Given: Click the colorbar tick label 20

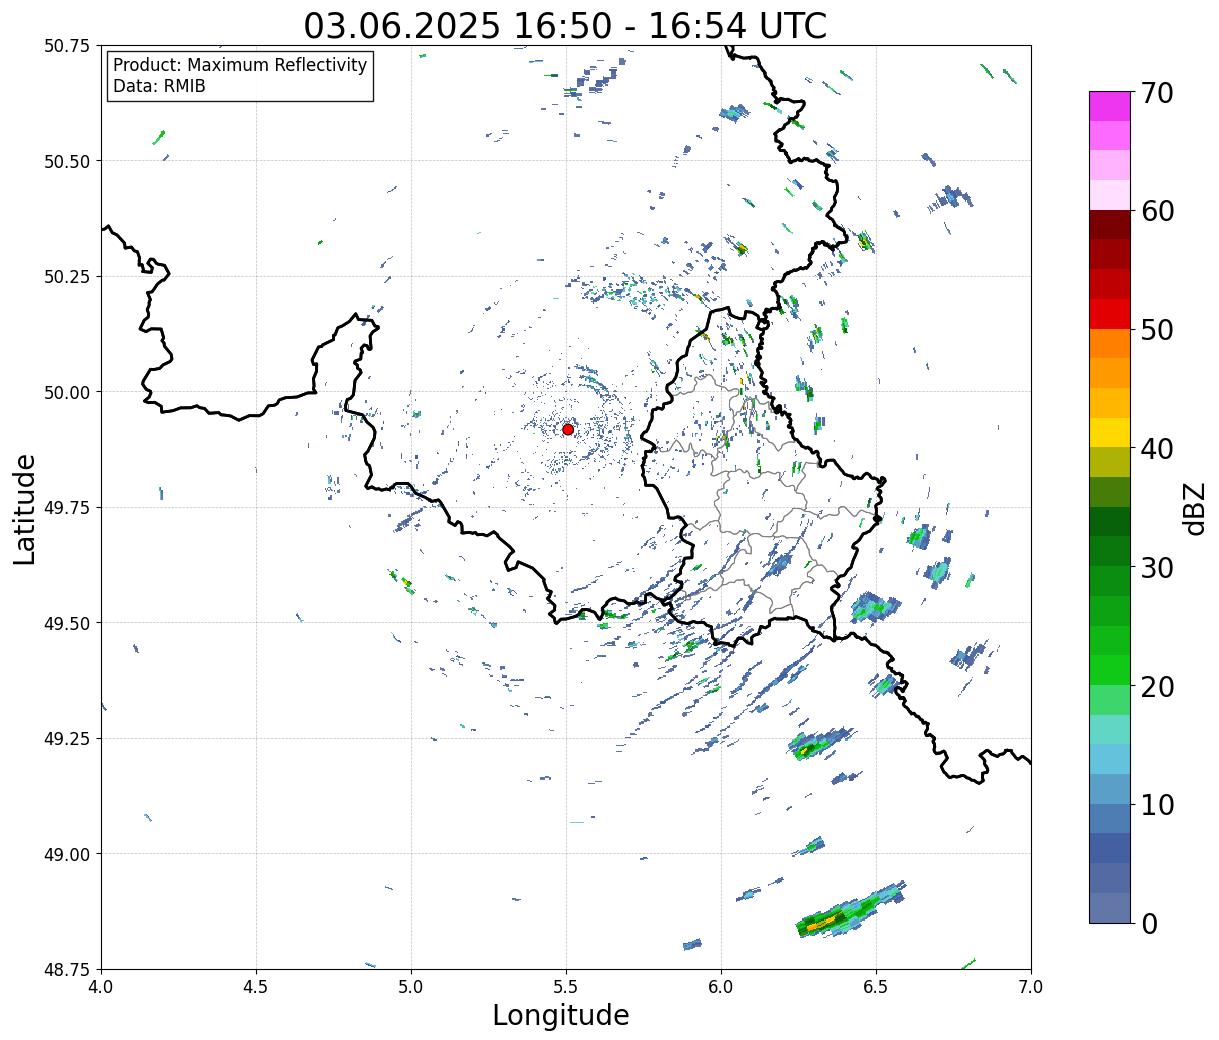Looking at the screenshot, I should tap(1157, 686).
